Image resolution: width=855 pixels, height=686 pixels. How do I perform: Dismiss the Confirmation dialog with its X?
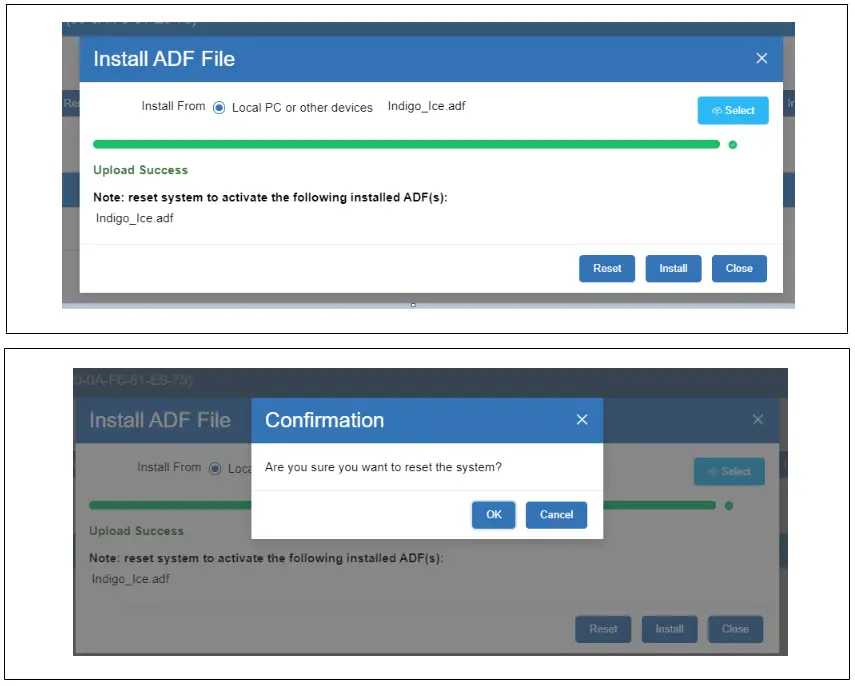click(582, 420)
